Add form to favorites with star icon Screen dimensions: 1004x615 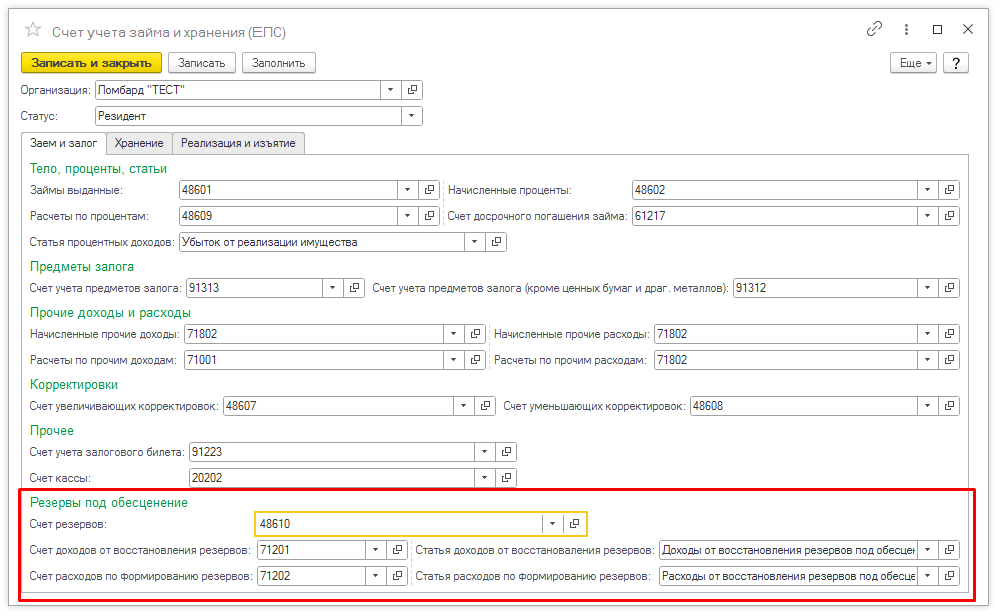pyautogui.click(x=33, y=31)
